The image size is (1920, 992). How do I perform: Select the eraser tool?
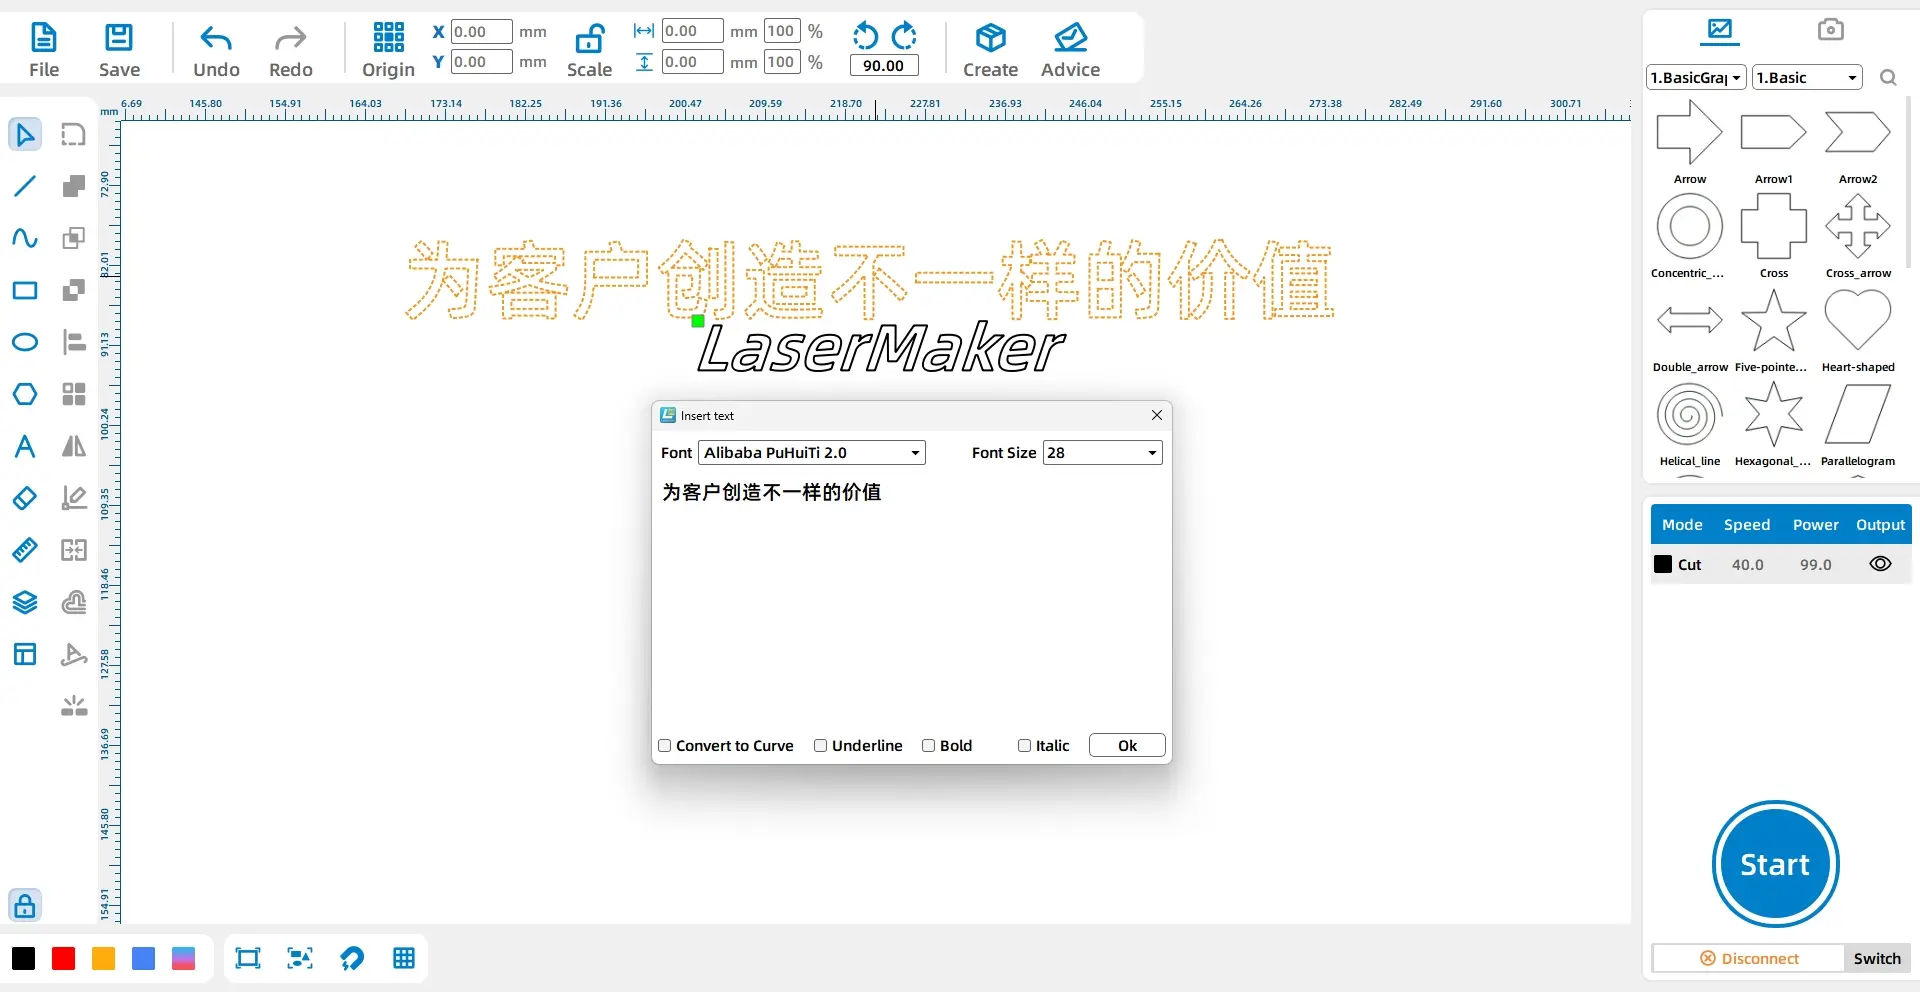(25, 498)
